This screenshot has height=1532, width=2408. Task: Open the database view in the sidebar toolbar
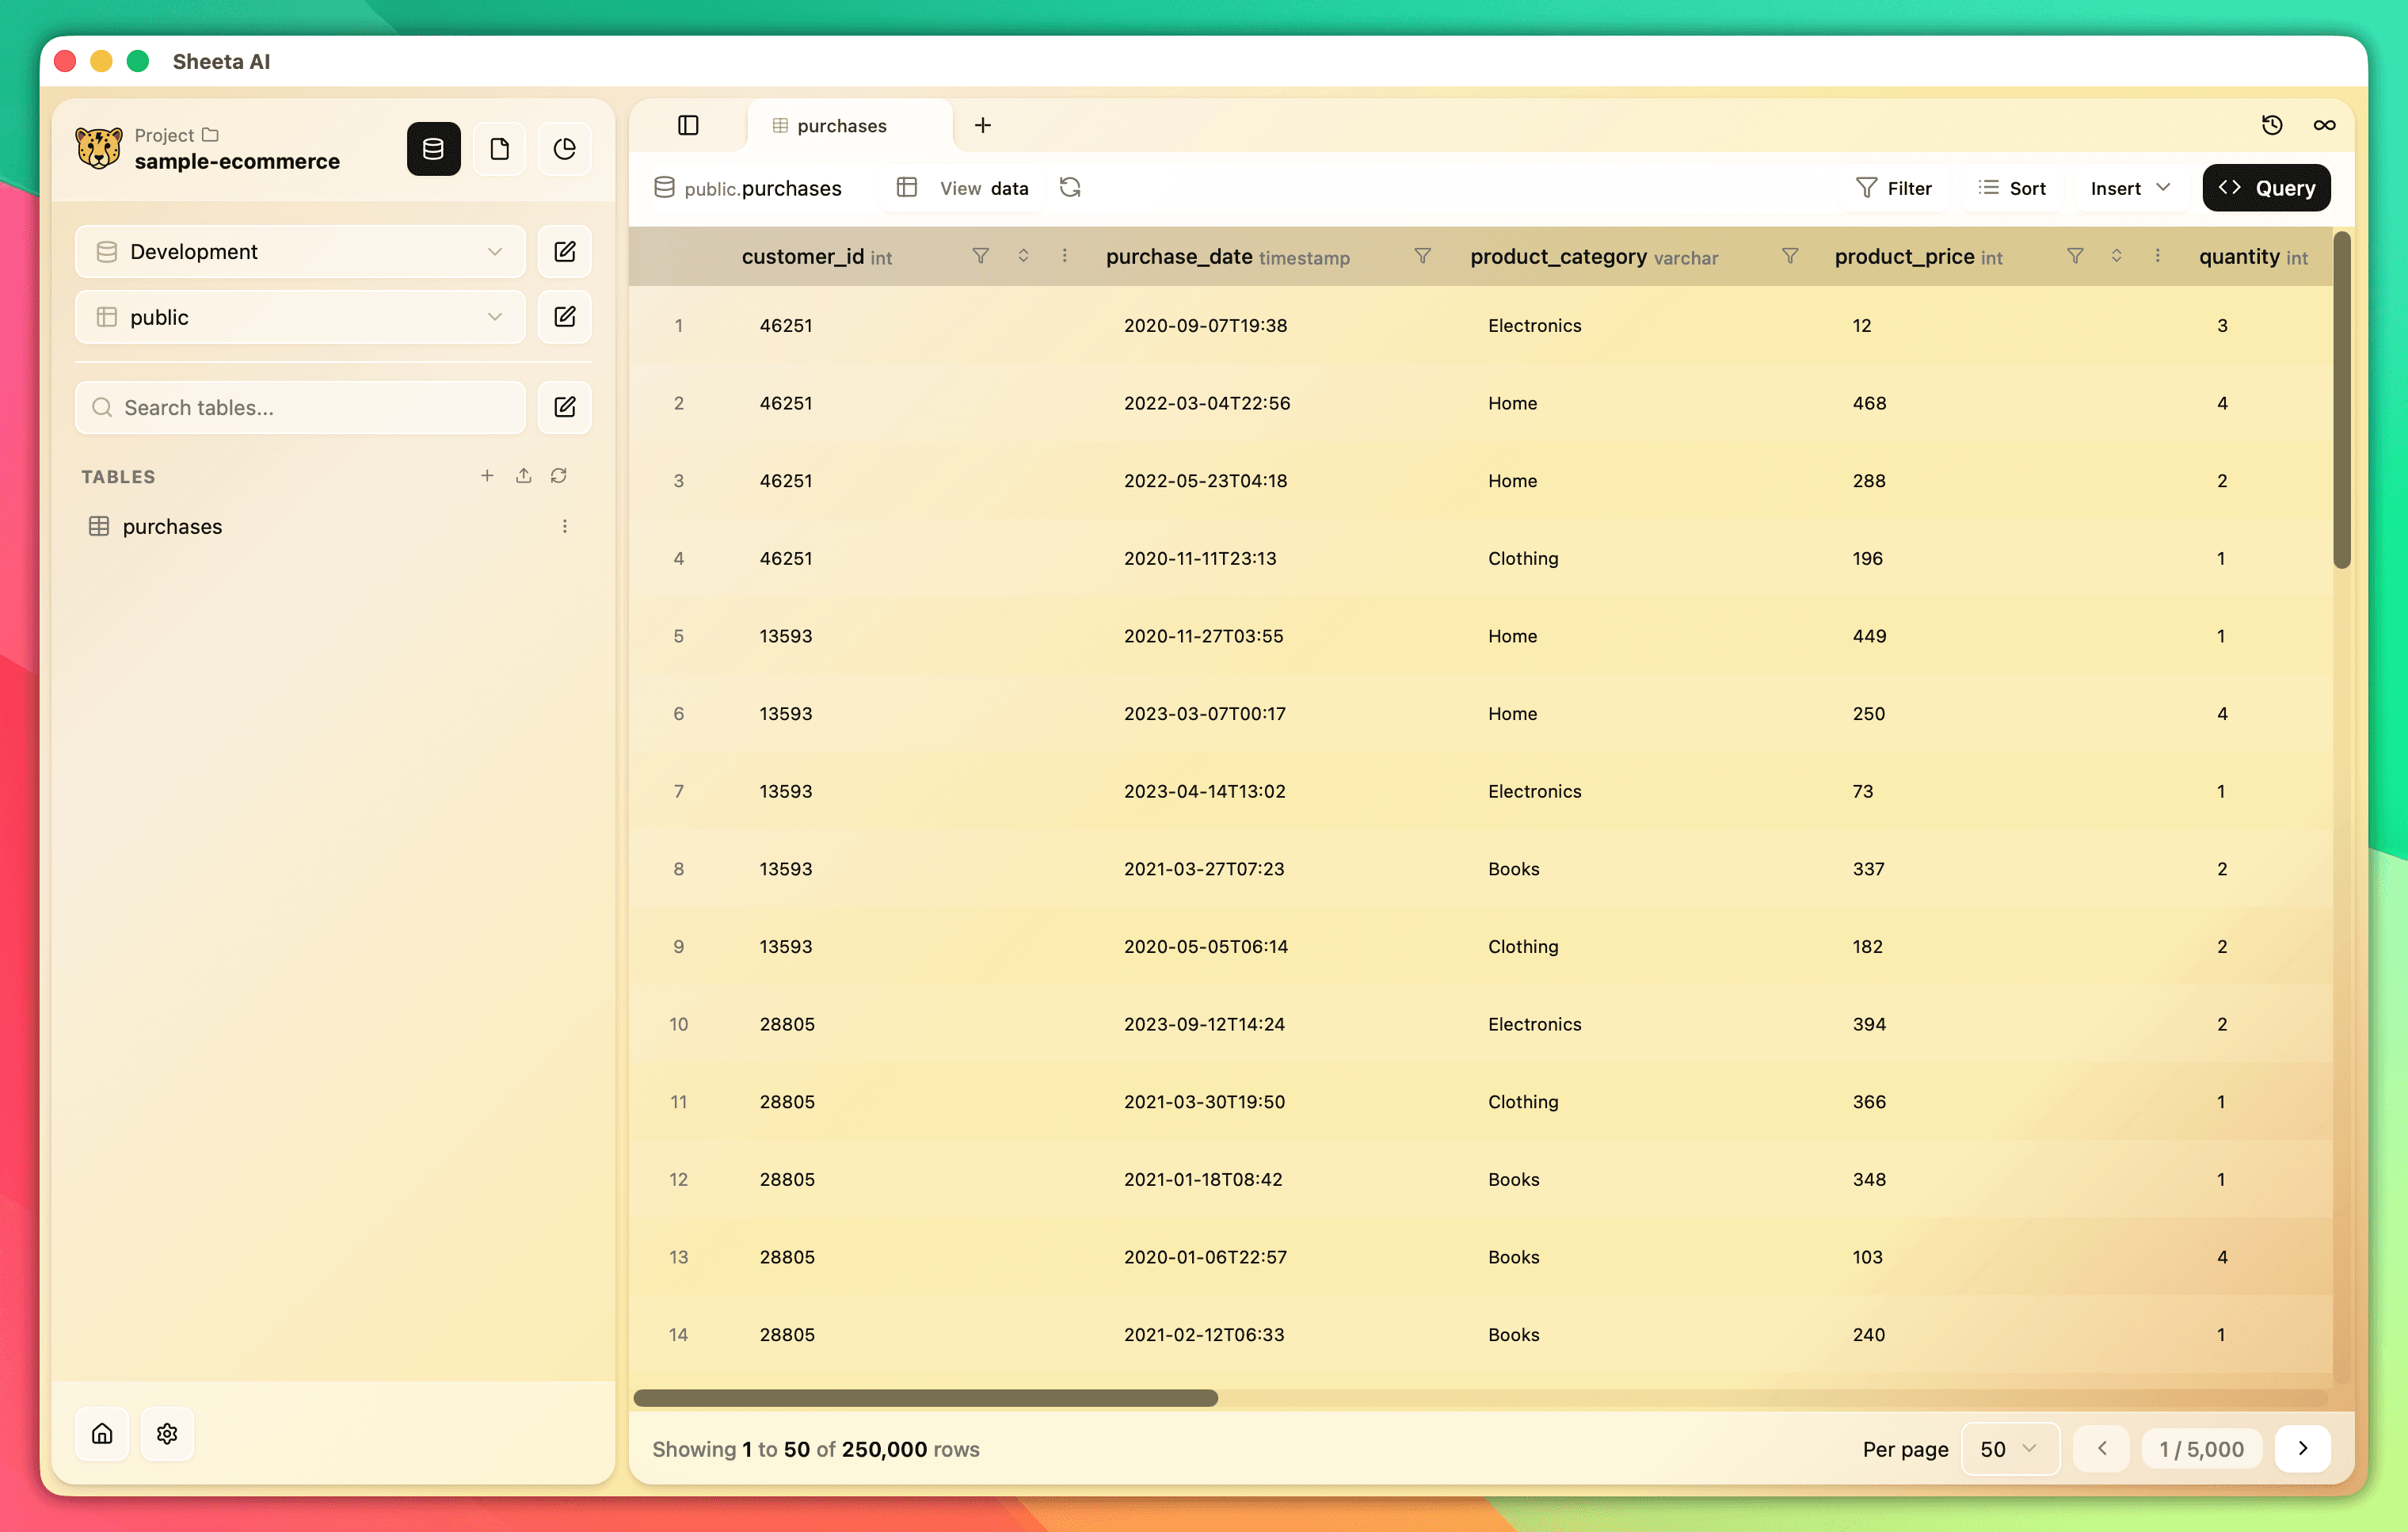coord(433,148)
